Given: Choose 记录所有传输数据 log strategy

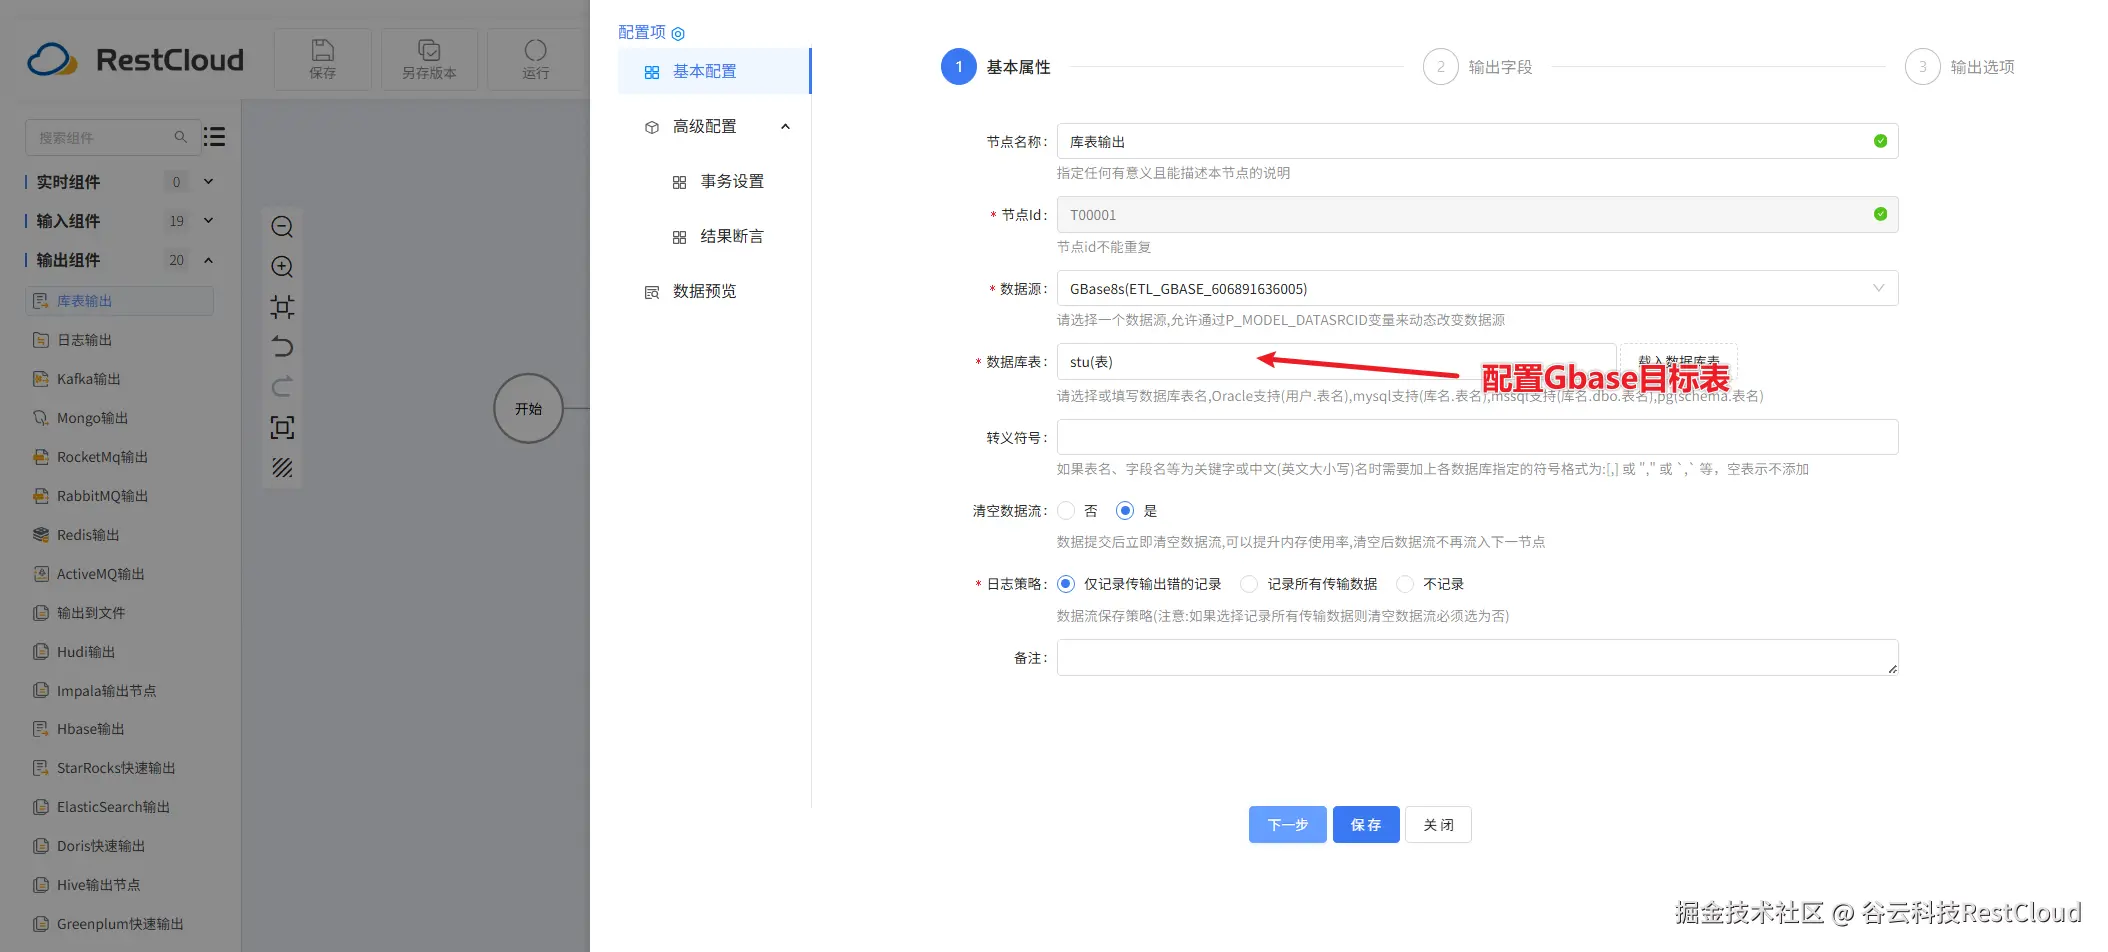Looking at the screenshot, I should coord(1249,583).
